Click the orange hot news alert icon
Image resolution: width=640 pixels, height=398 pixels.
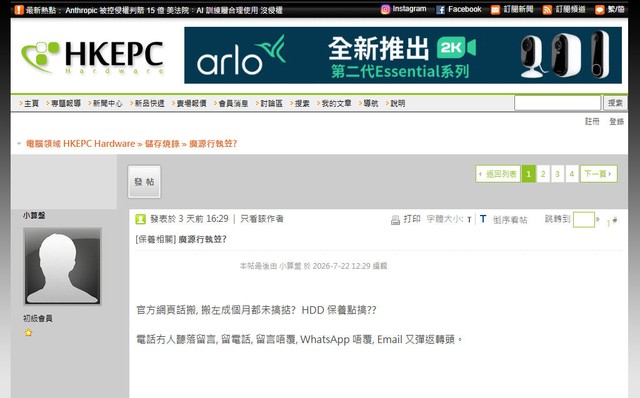coord(19,10)
